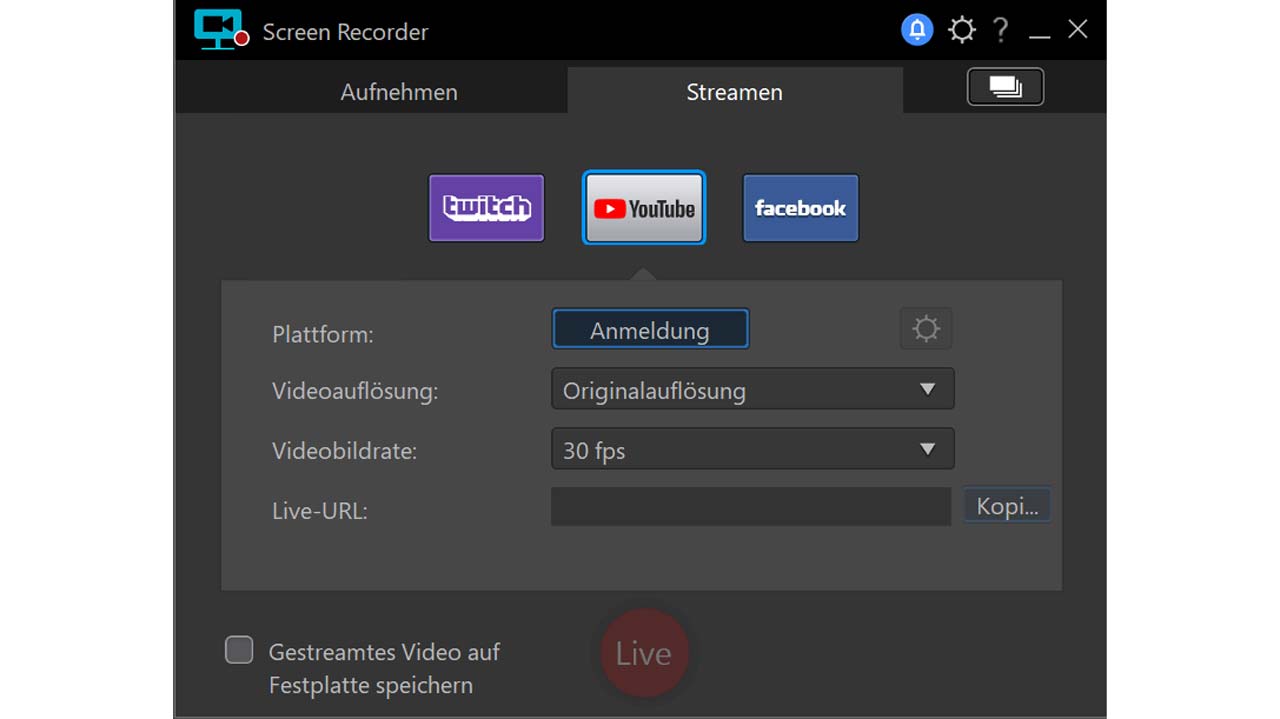Select the Facebook streaming platform
Viewport: 1280px width, 719px height.
point(800,208)
